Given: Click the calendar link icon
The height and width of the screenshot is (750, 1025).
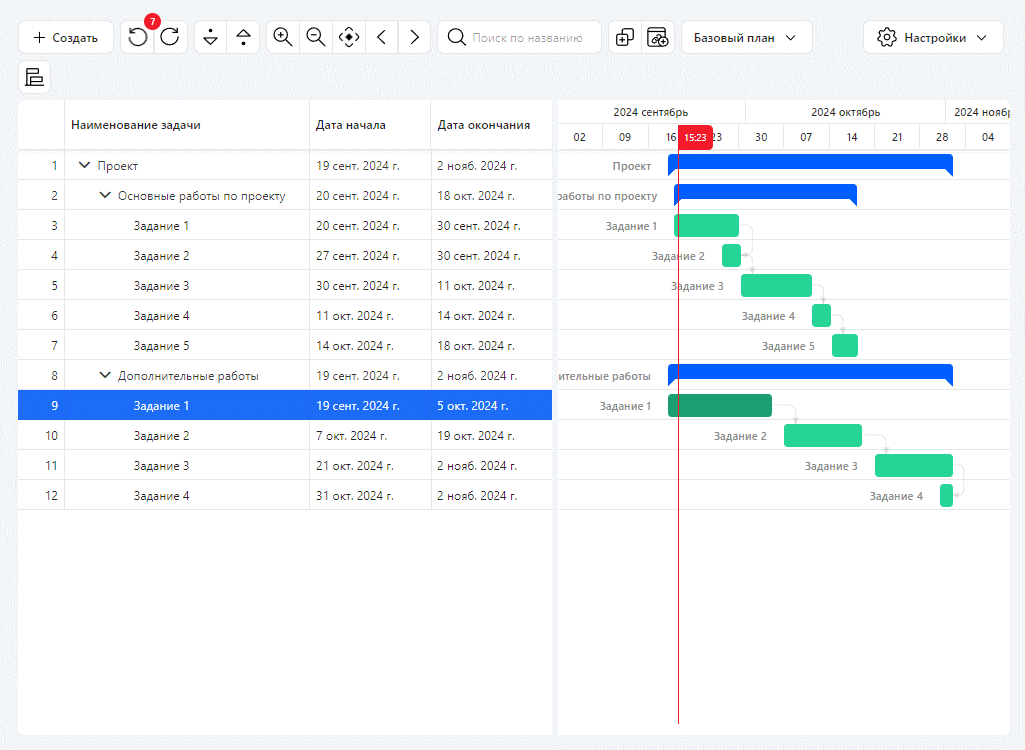Looking at the screenshot, I should 658,37.
